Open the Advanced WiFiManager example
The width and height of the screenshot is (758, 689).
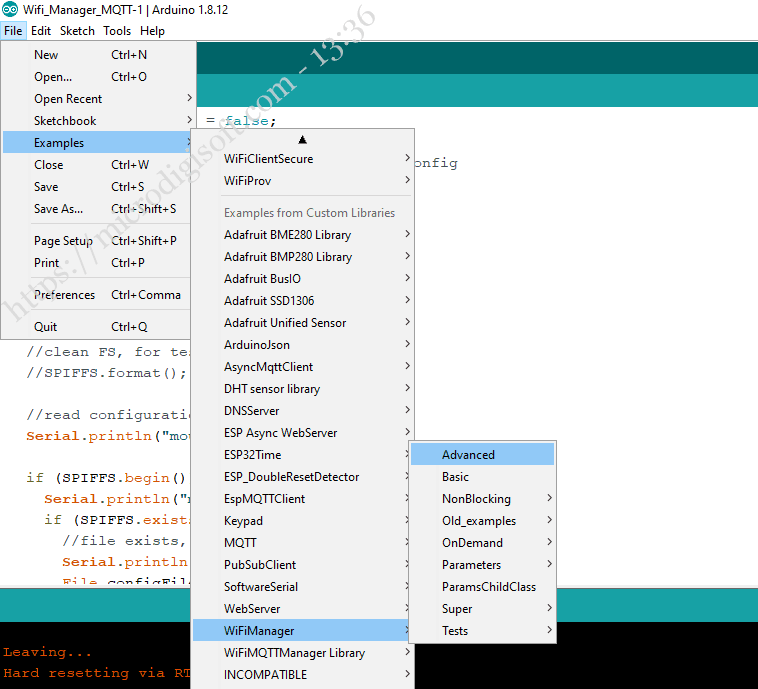tap(482, 455)
